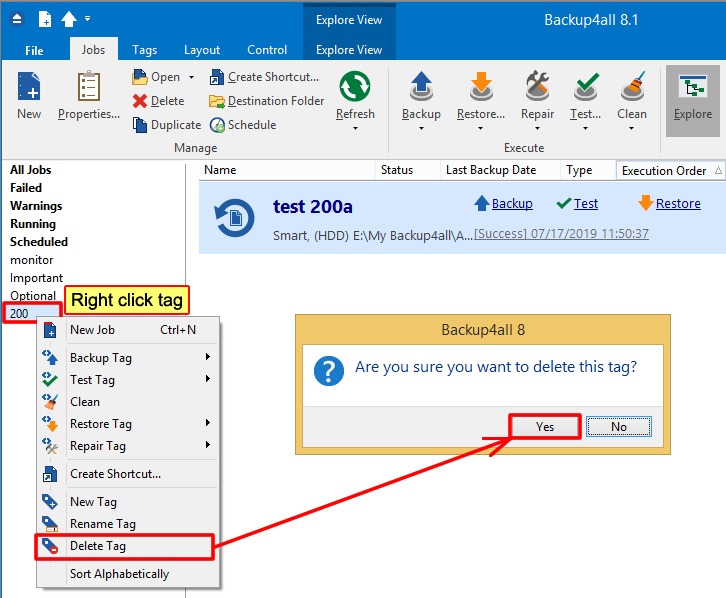This screenshot has width=726, height=598.
Task: Click the Repair tools icon
Action: [x=537, y=87]
